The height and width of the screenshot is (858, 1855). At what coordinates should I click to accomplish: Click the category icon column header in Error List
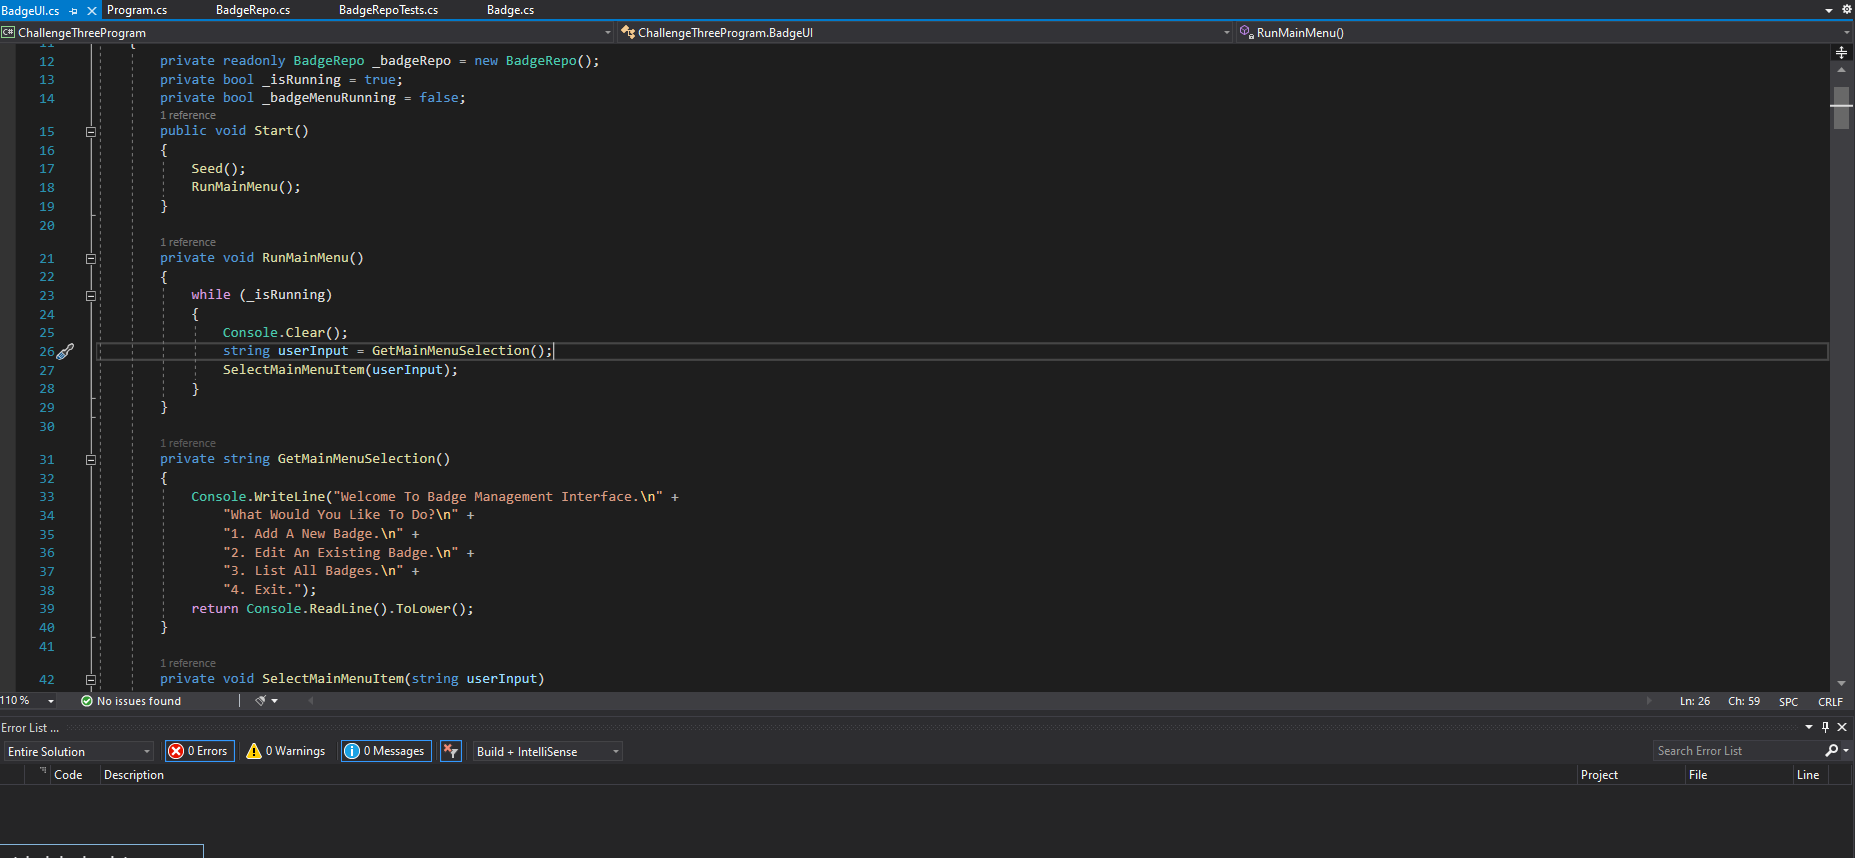click(x=40, y=774)
